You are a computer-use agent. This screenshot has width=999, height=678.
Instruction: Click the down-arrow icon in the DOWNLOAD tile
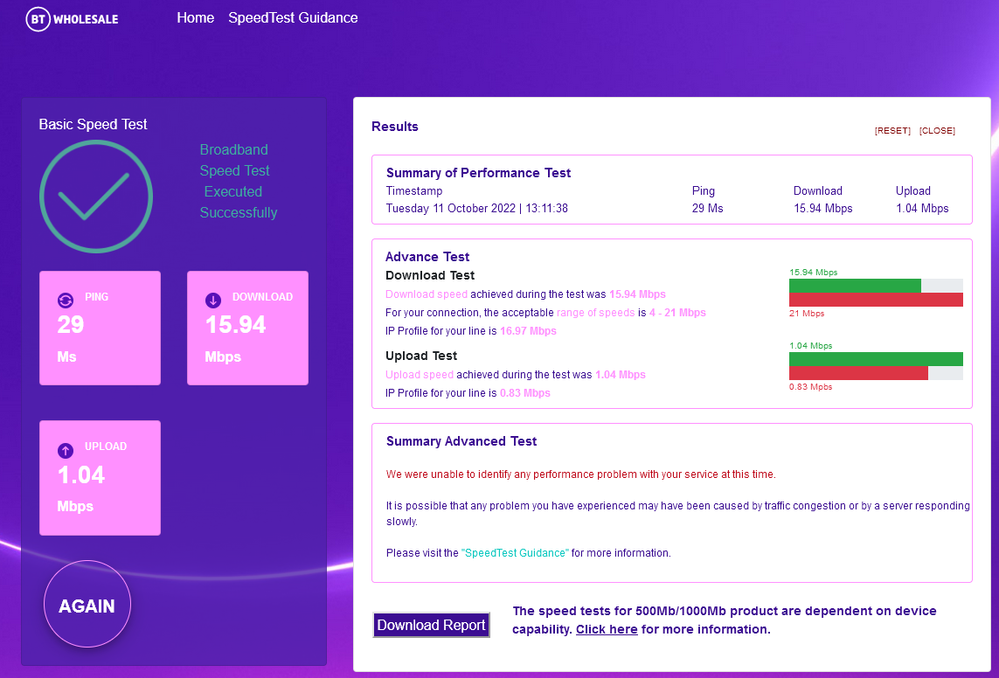tap(213, 299)
